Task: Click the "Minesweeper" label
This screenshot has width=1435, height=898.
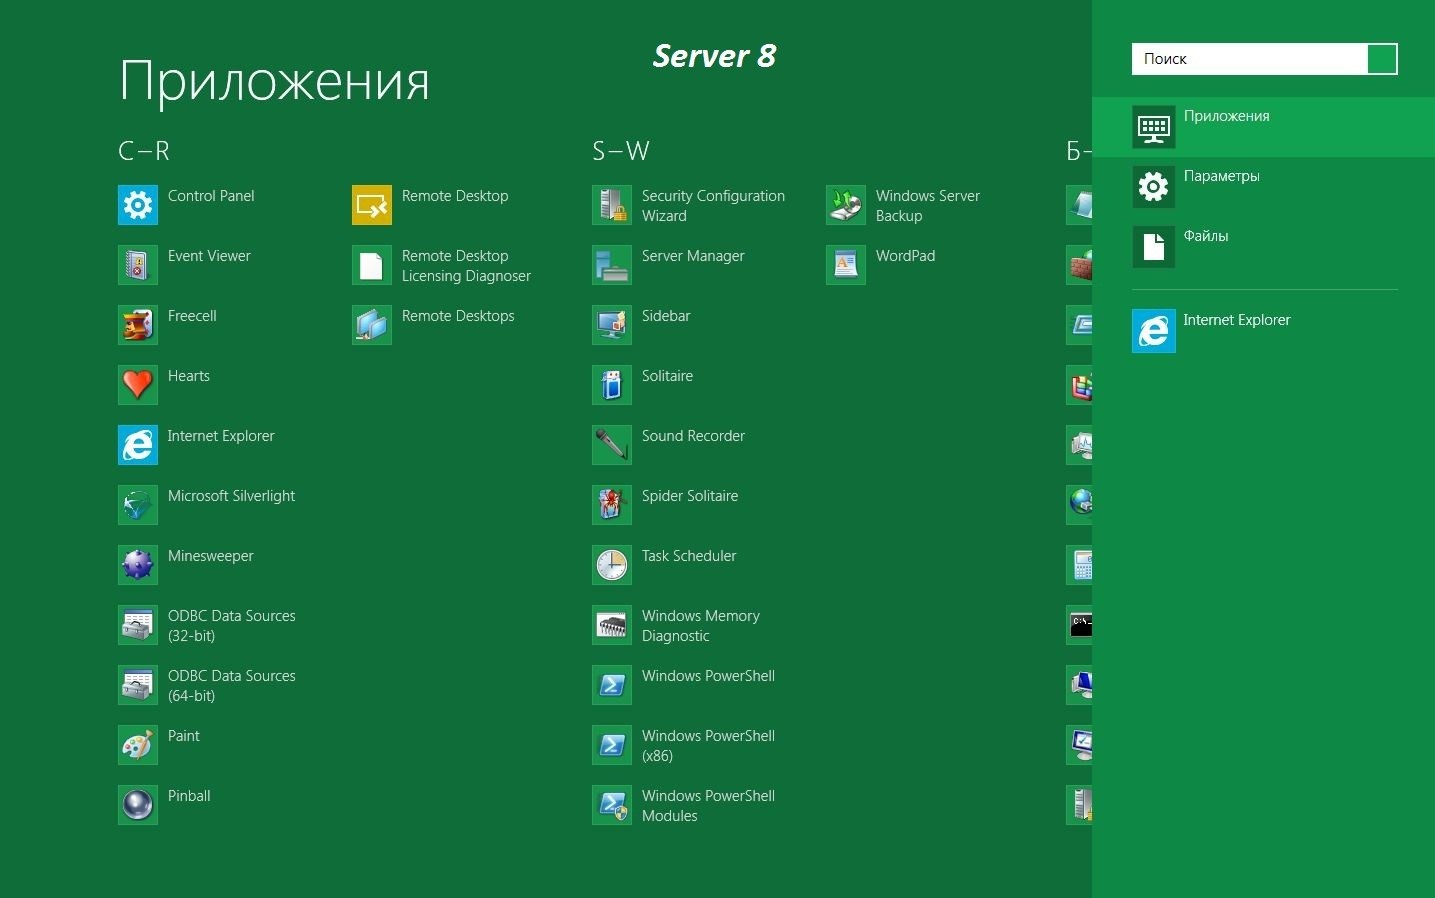Action: pos(211,556)
